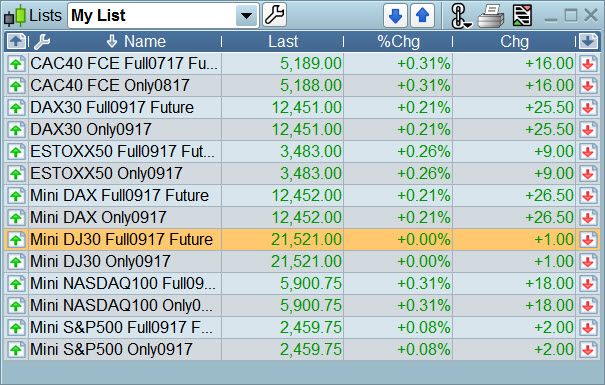Select Mini S&P500 Only0917 name
The height and width of the screenshot is (385, 605).
coord(112,350)
